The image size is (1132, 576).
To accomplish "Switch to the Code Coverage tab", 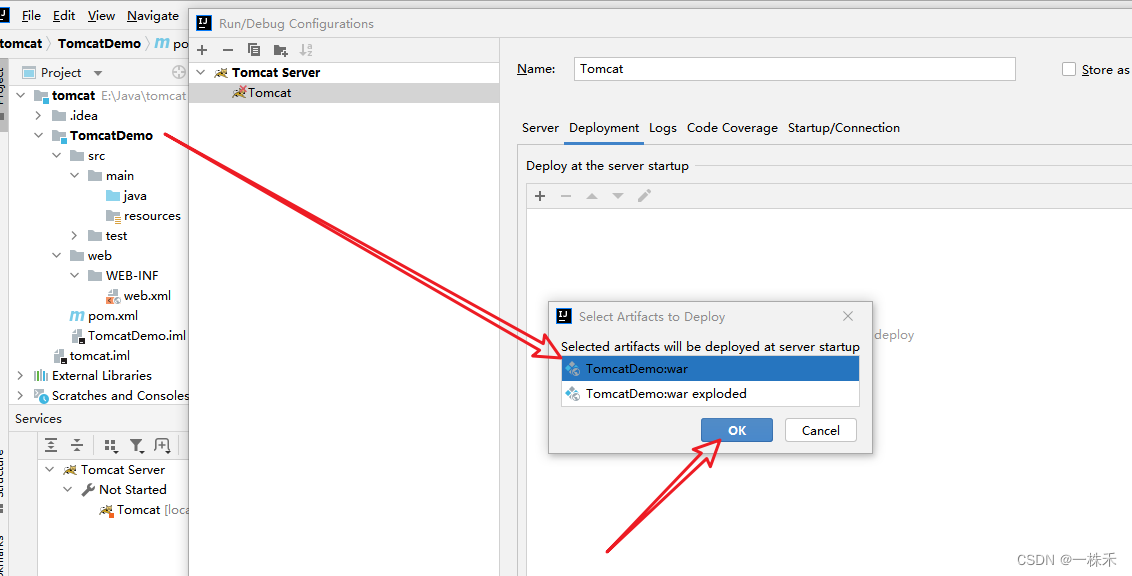I will [732, 128].
